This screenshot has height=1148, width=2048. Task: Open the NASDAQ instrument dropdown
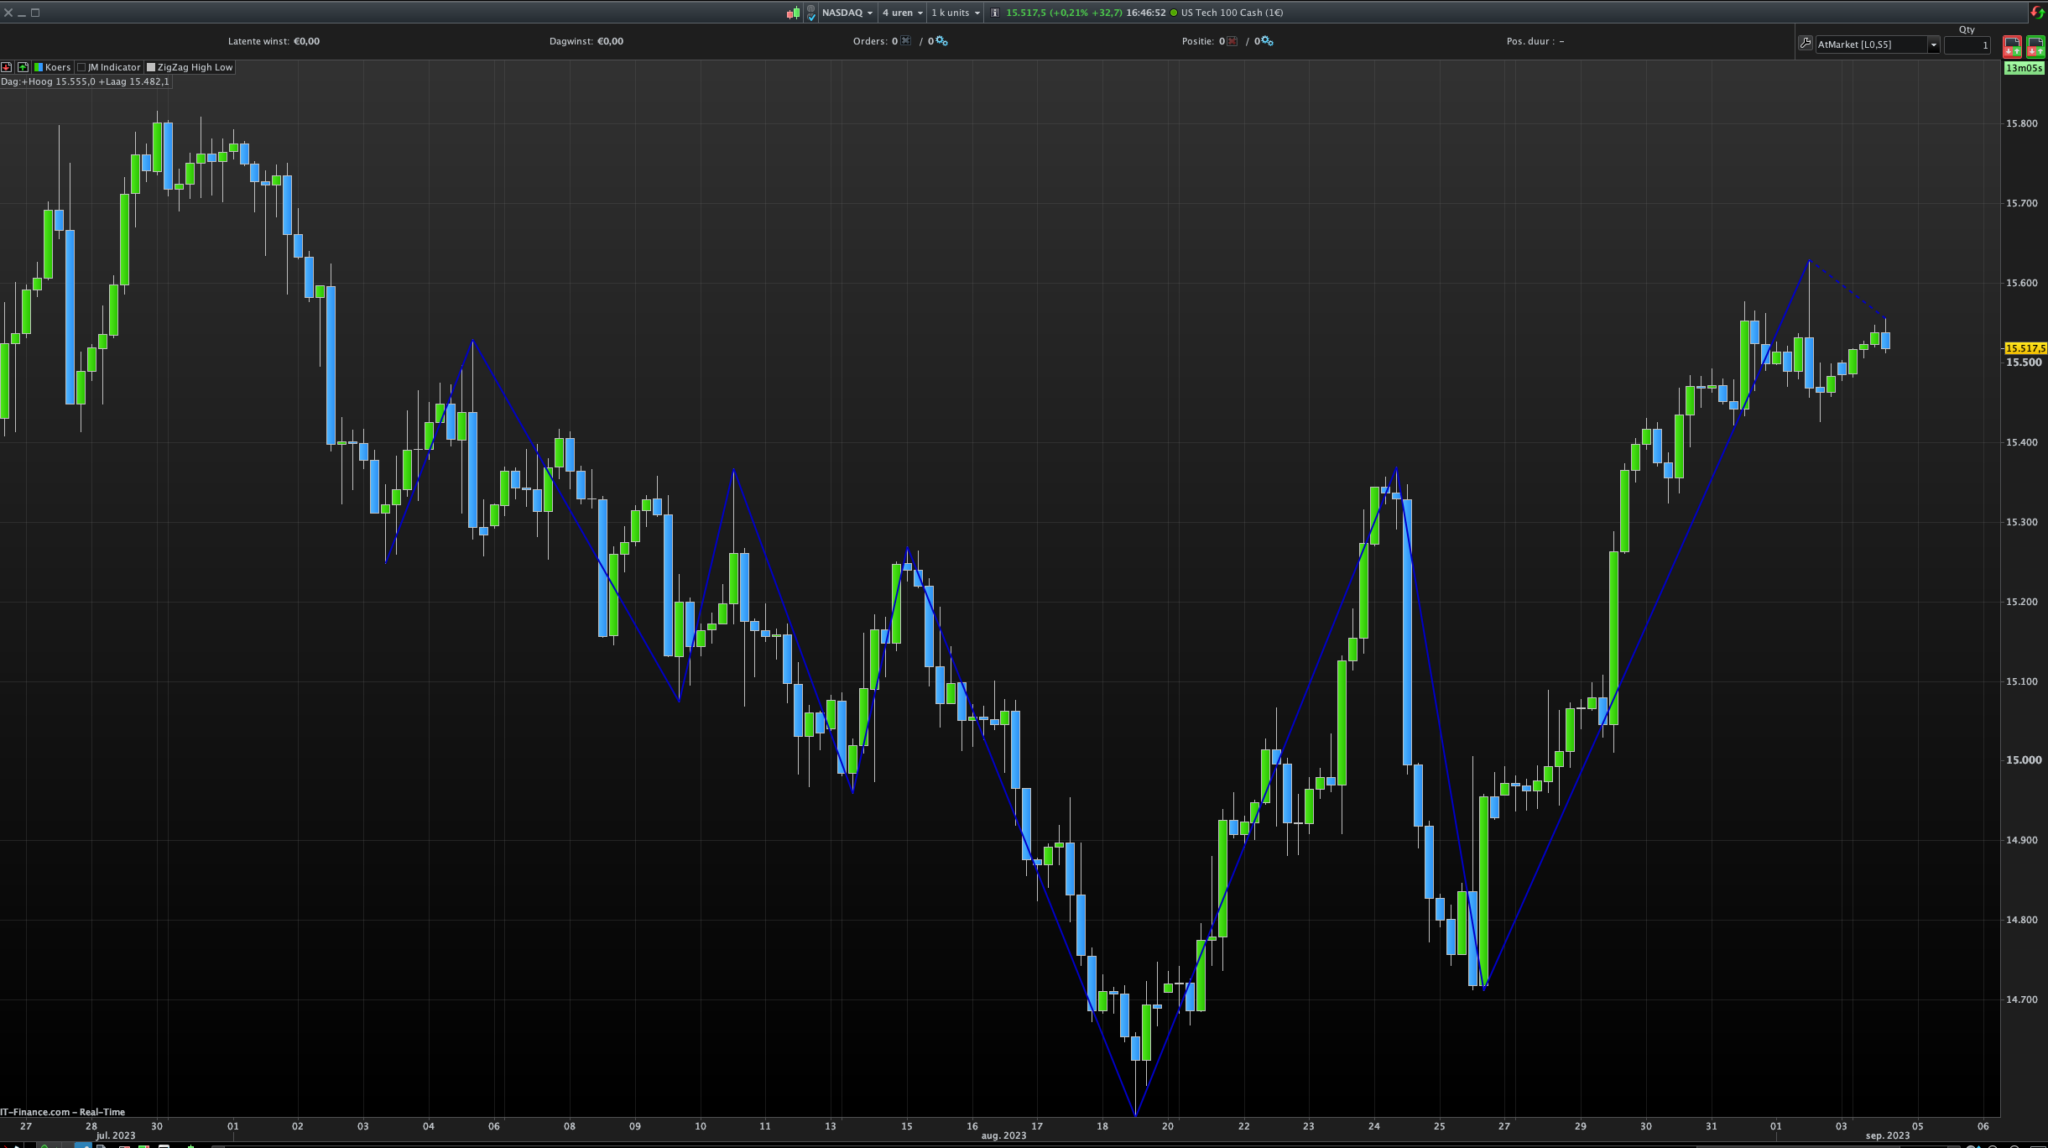pos(847,13)
